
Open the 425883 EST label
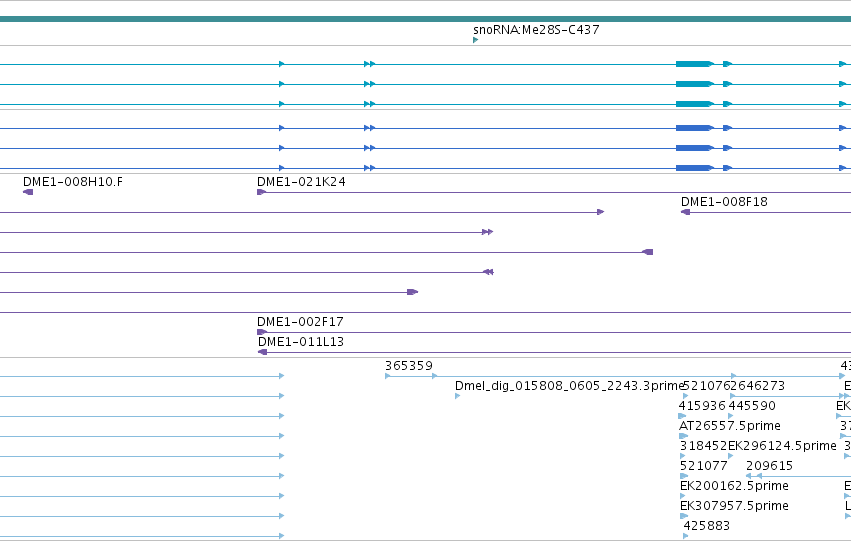tap(706, 526)
